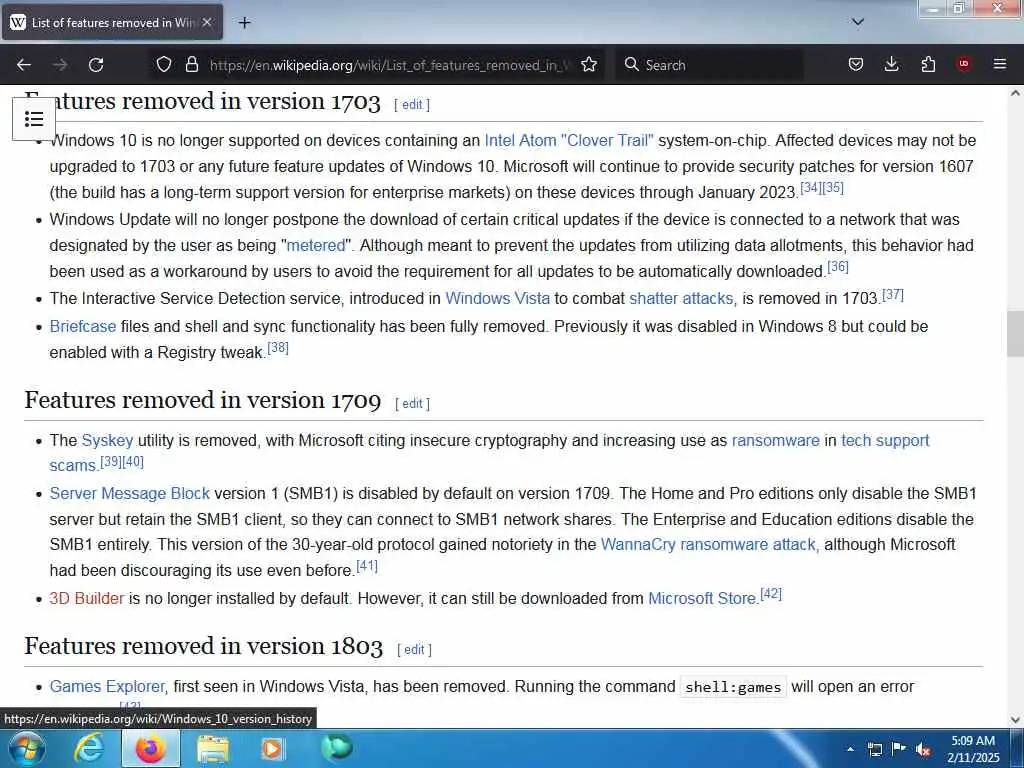
Task: Close the List of features removed tab
Action: click(x=207, y=22)
